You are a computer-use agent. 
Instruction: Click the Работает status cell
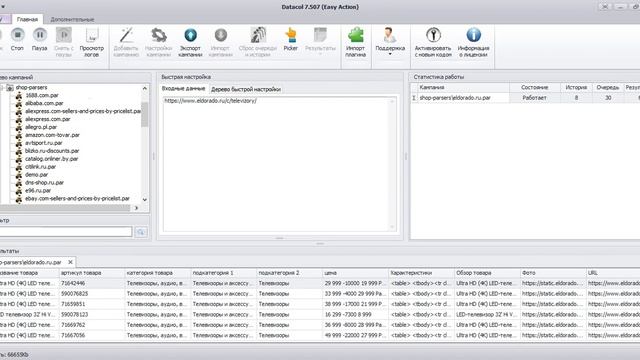coord(534,98)
